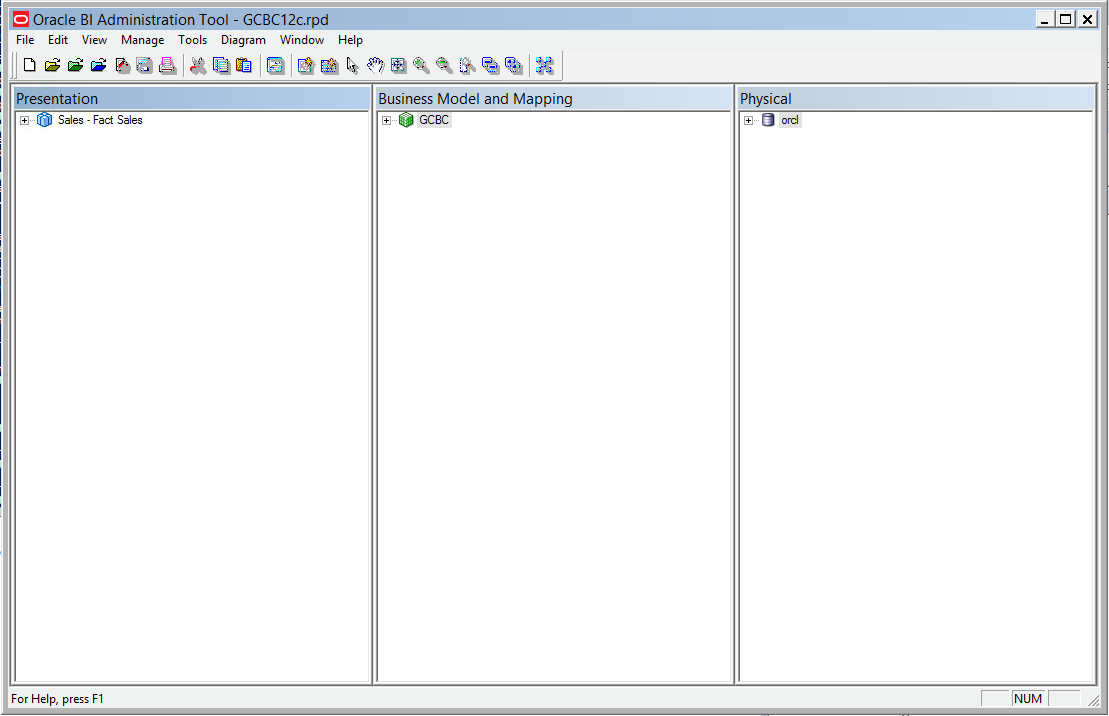Click the first stacked blue windows icon

coord(490,66)
